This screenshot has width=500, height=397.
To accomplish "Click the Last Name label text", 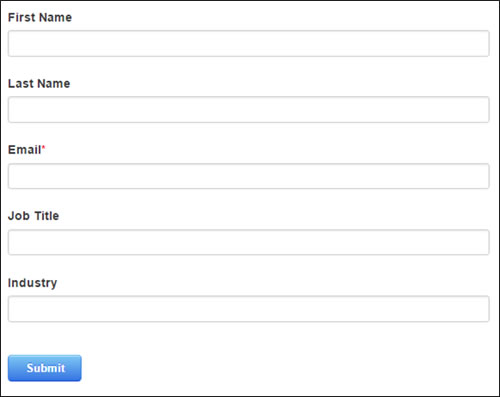I will (x=39, y=83).
